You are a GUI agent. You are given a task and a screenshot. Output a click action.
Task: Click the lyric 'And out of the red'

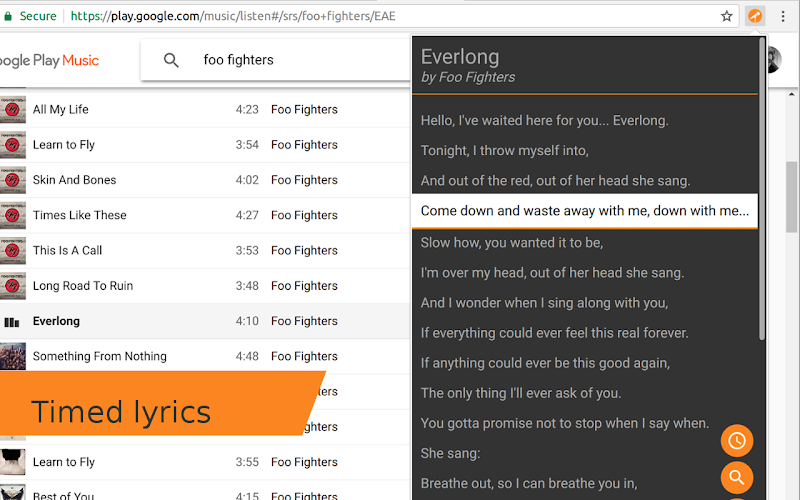click(555, 181)
